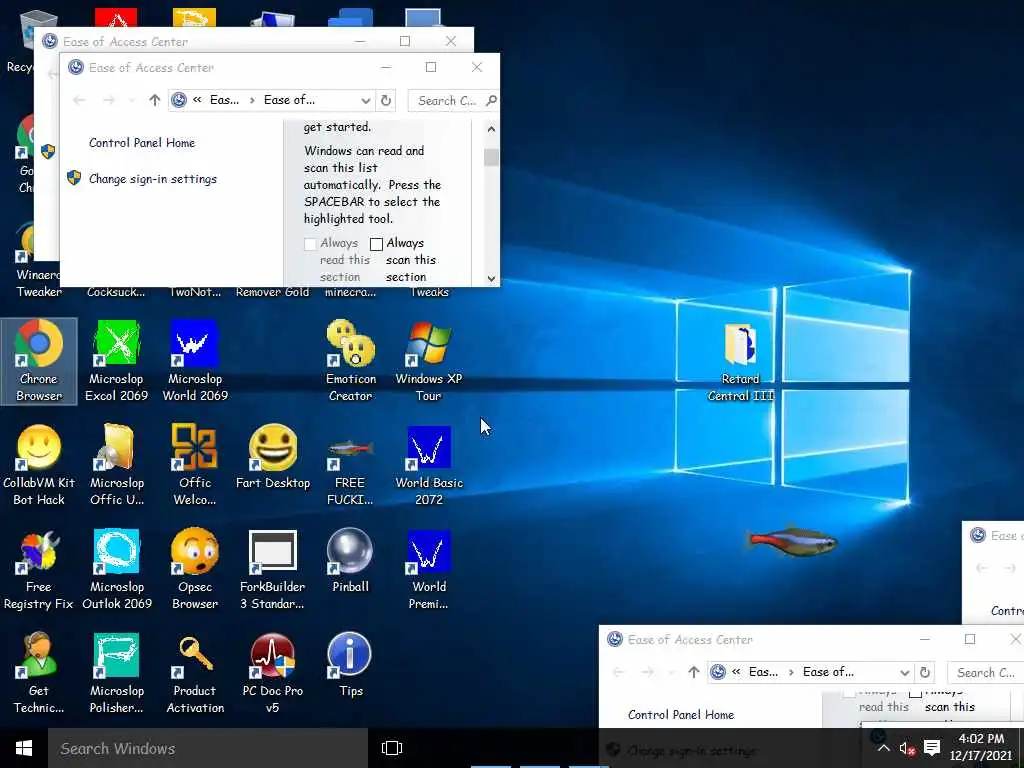Click Ease of... breadcrumb in front window

point(289,100)
